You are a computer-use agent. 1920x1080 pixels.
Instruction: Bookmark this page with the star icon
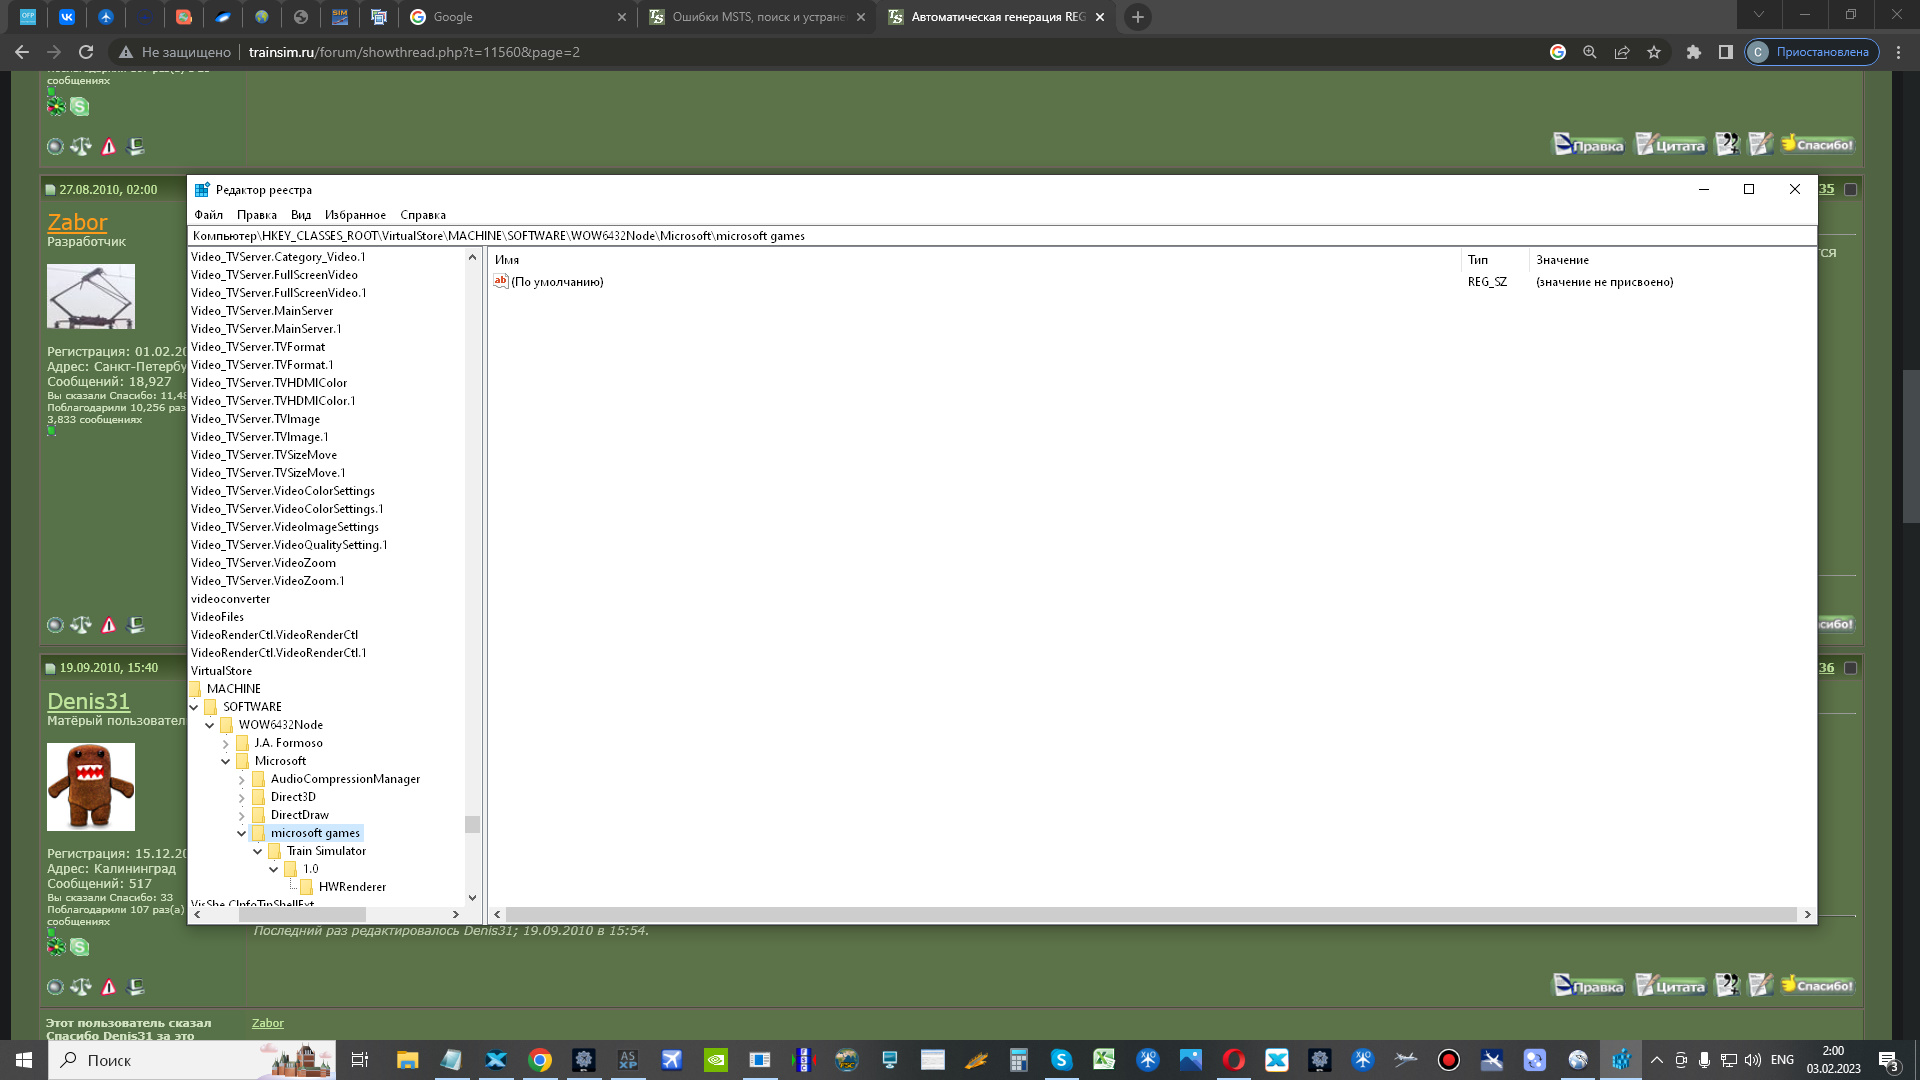tap(1654, 52)
